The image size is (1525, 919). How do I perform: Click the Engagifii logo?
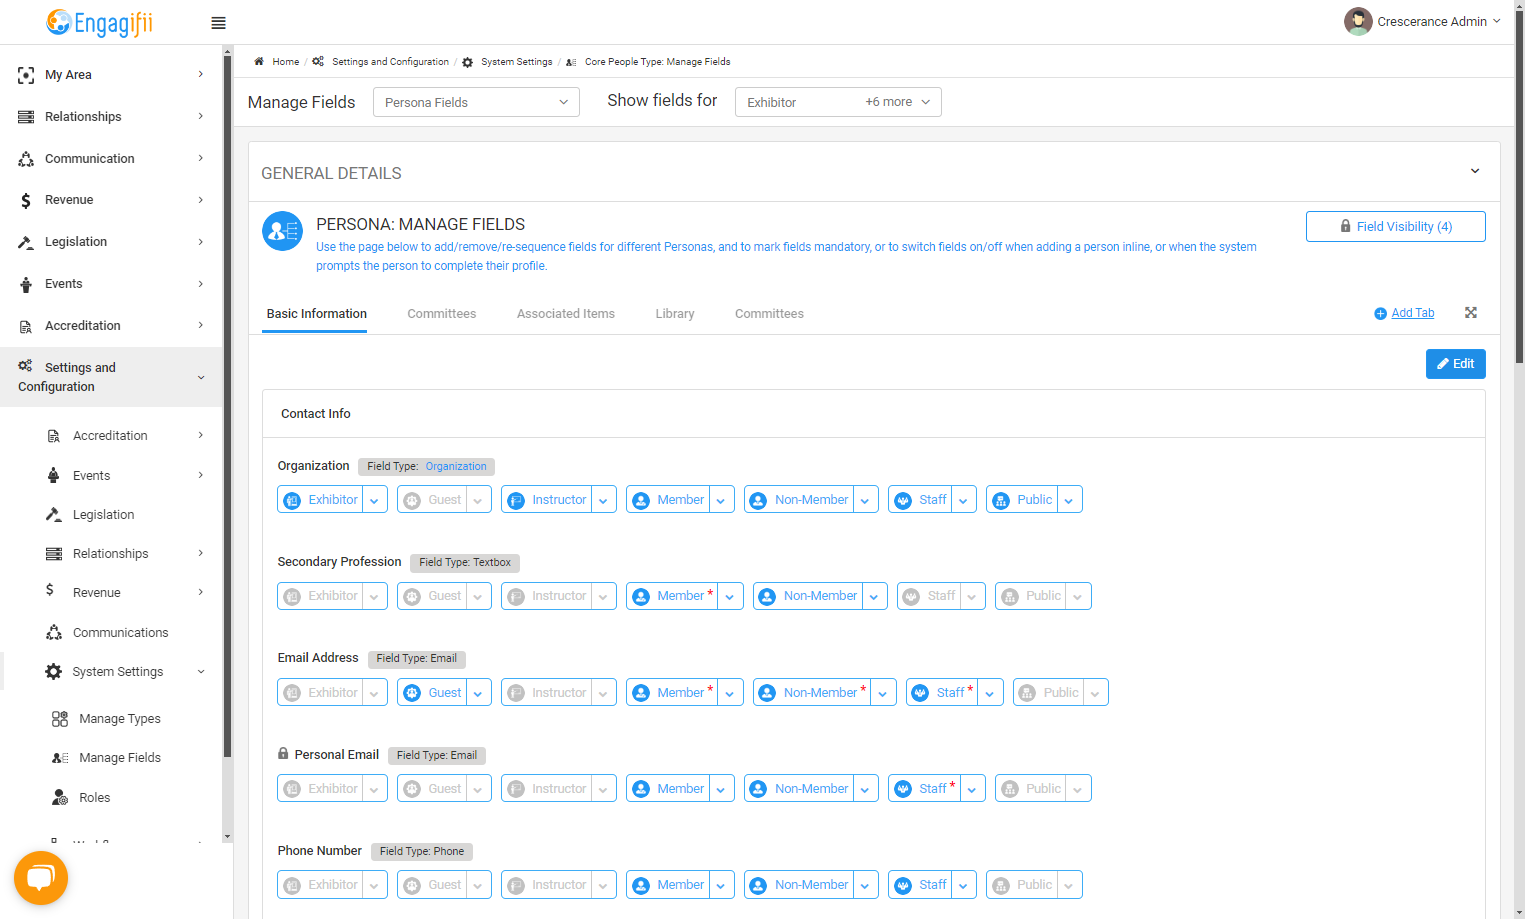coord(99,22)
